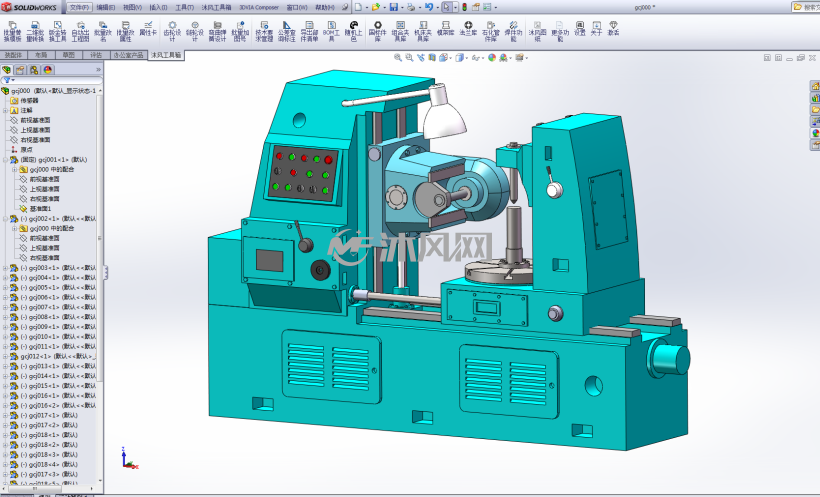Open the 组合夹具库 library

pos(400,31)
